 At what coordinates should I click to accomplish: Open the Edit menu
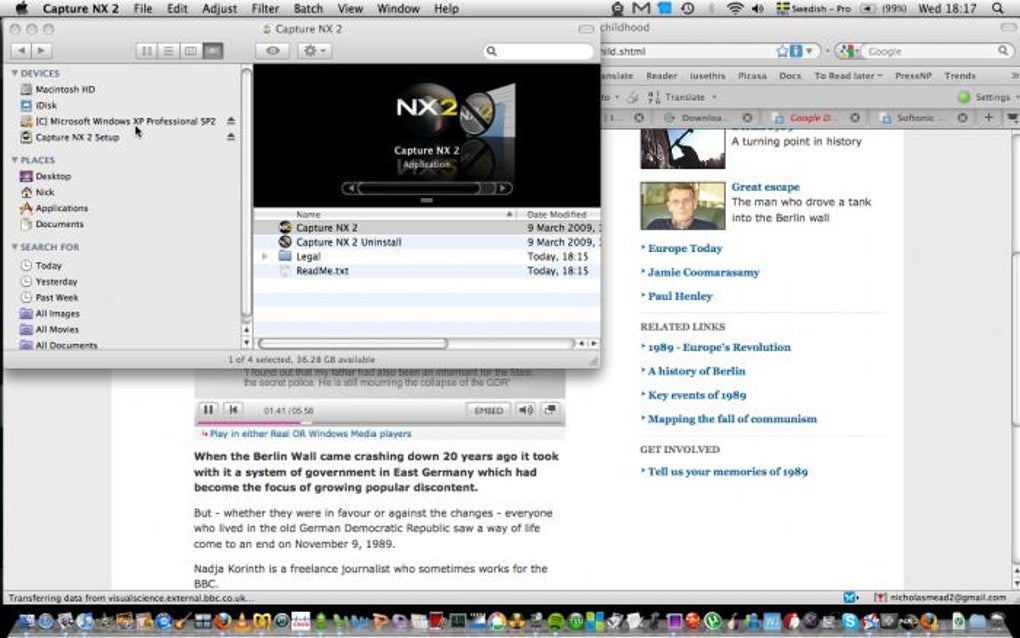[177, 8]
